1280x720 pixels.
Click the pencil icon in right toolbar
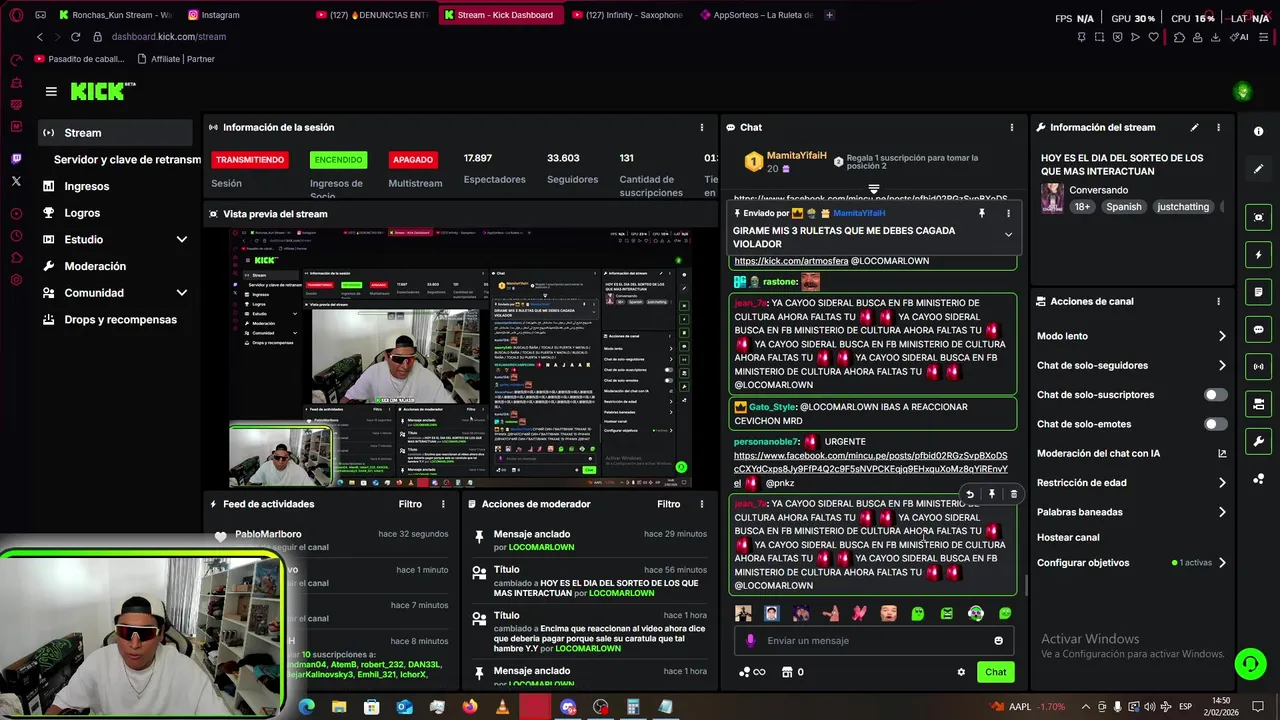click(1258, 169)
